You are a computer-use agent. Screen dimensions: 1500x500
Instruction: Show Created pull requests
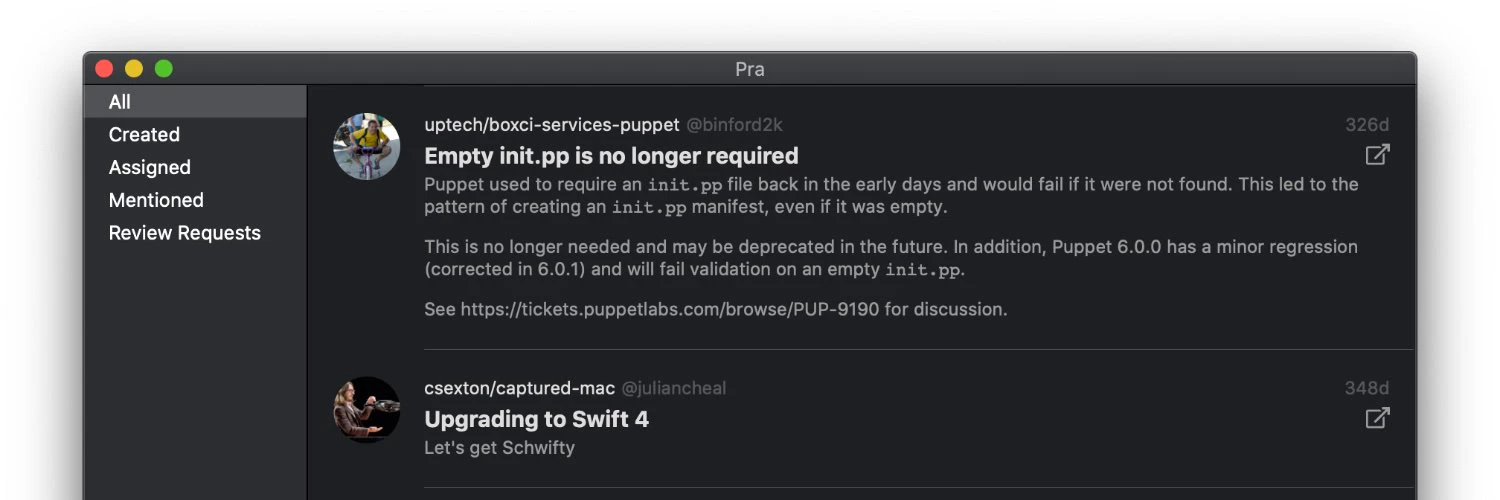pyautogui.click(x=144, y=135)
